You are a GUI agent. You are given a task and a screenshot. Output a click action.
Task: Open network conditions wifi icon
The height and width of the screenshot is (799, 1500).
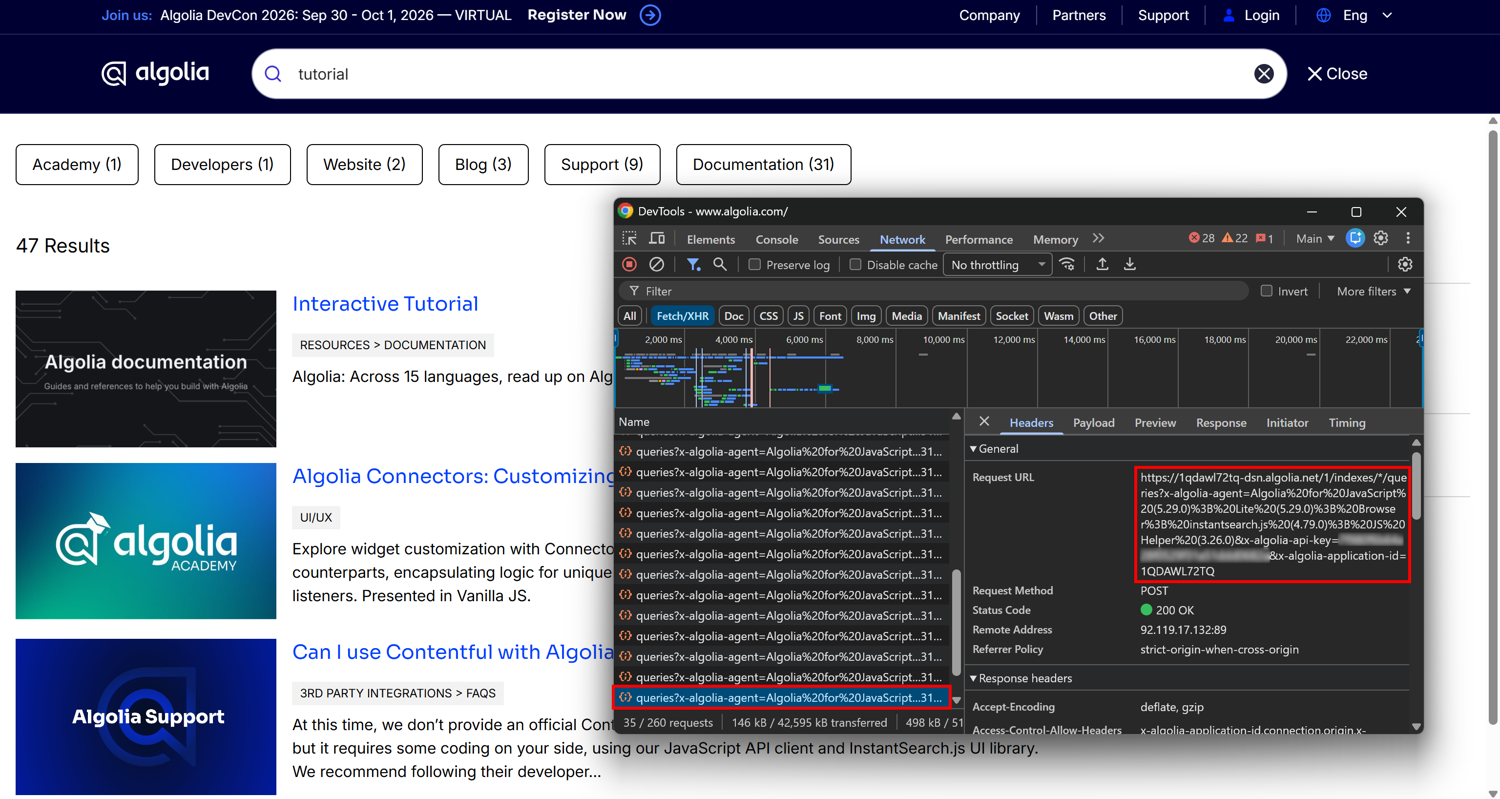pos(1068,264)
